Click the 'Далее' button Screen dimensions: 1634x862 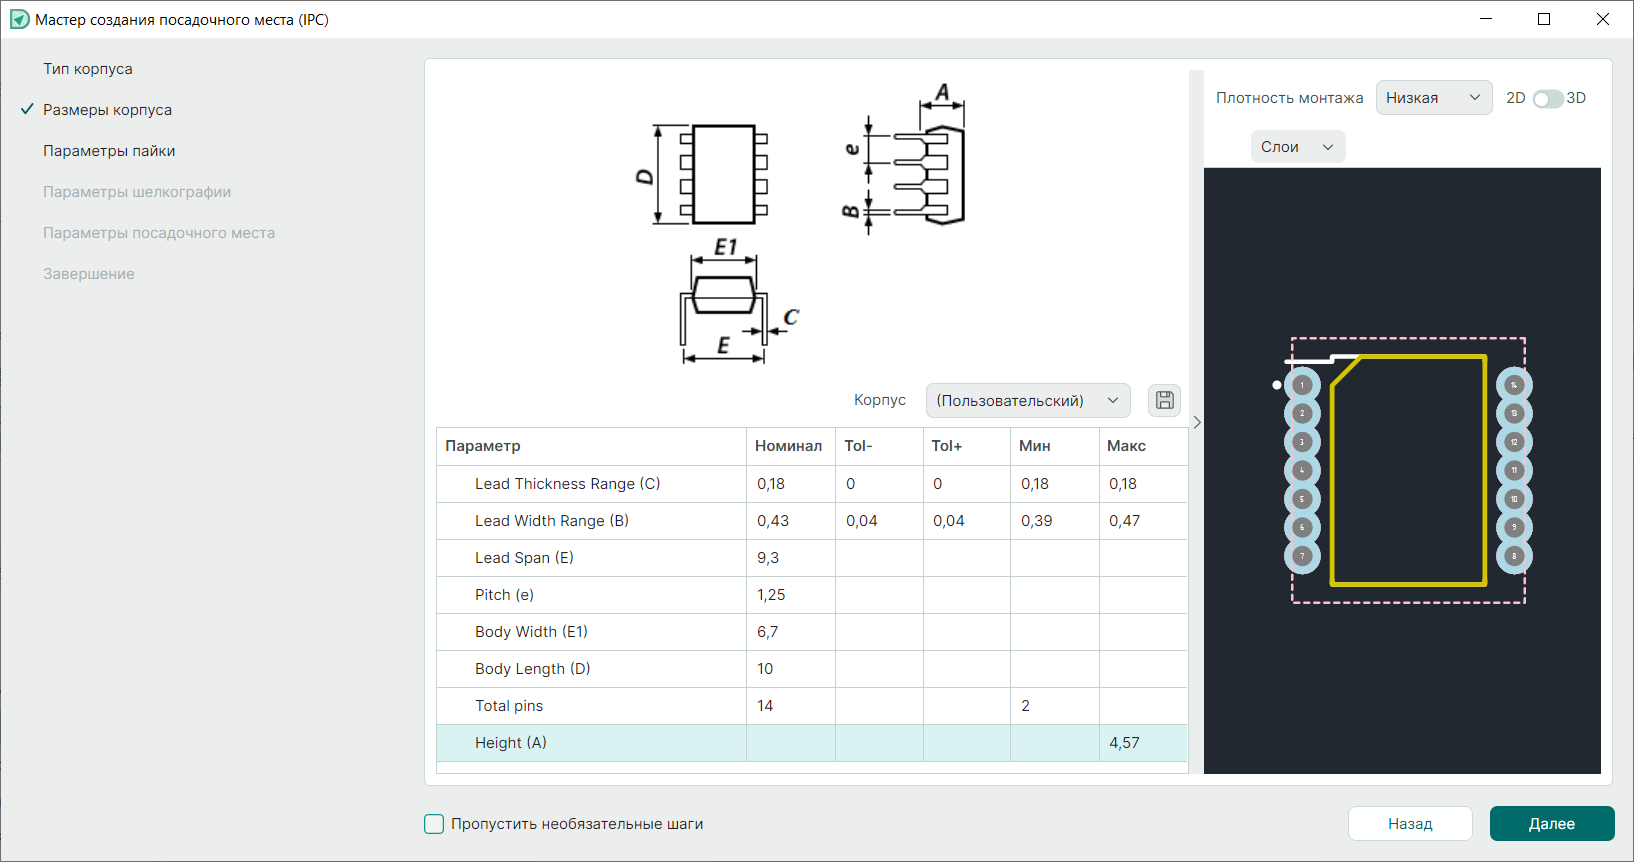point(1551,824)
